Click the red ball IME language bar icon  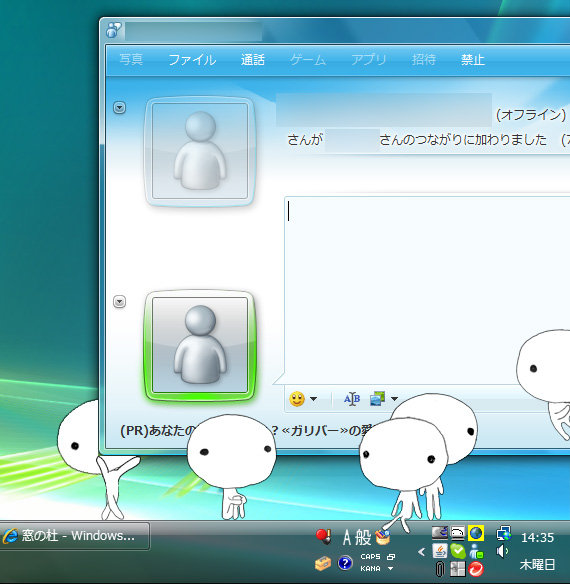(324, 536)
